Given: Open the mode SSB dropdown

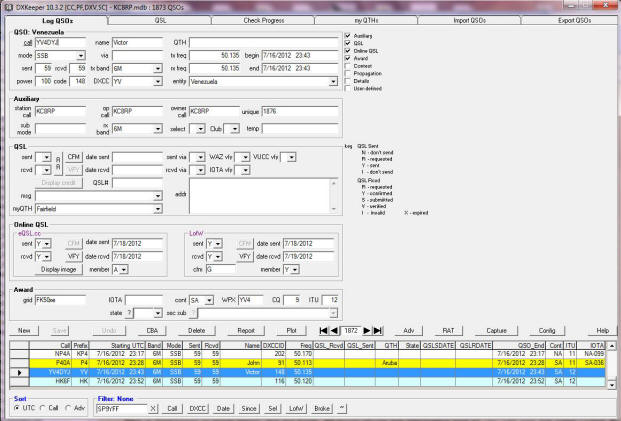Looking at the screenshot, I should pos(81,56).
